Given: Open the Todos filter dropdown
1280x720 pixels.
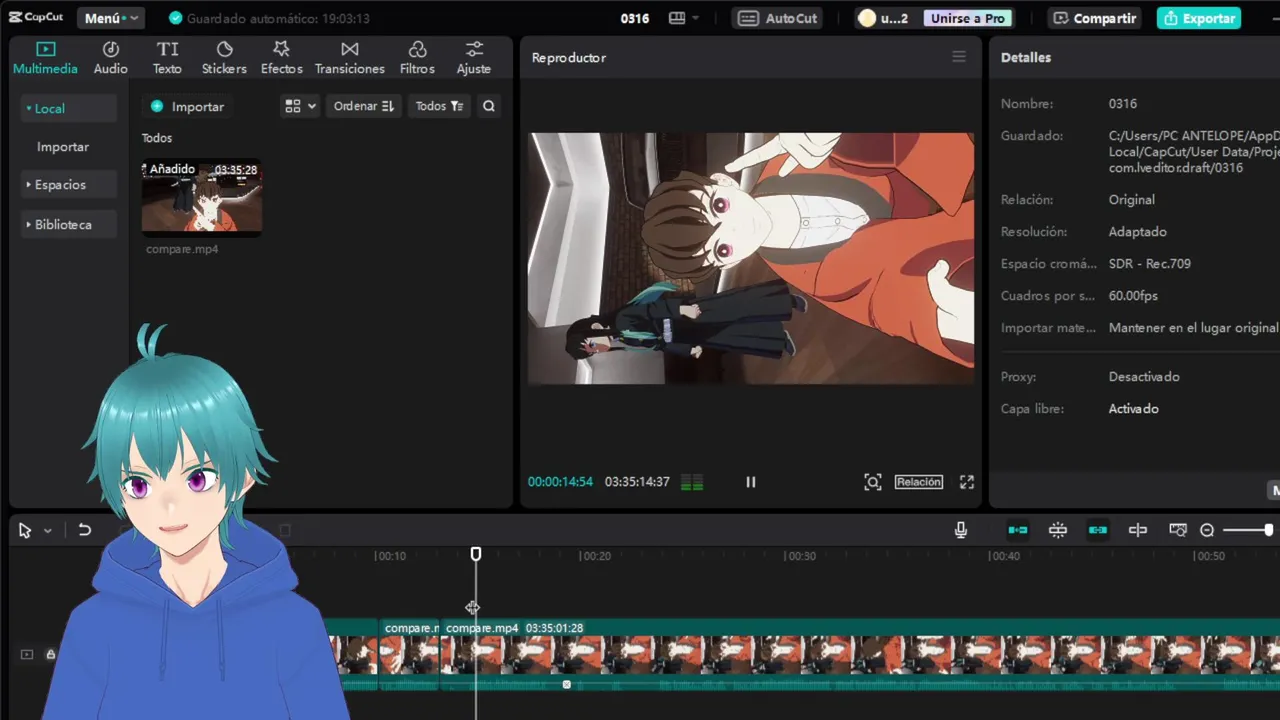Looking at the screenshot, I should 439,106.
